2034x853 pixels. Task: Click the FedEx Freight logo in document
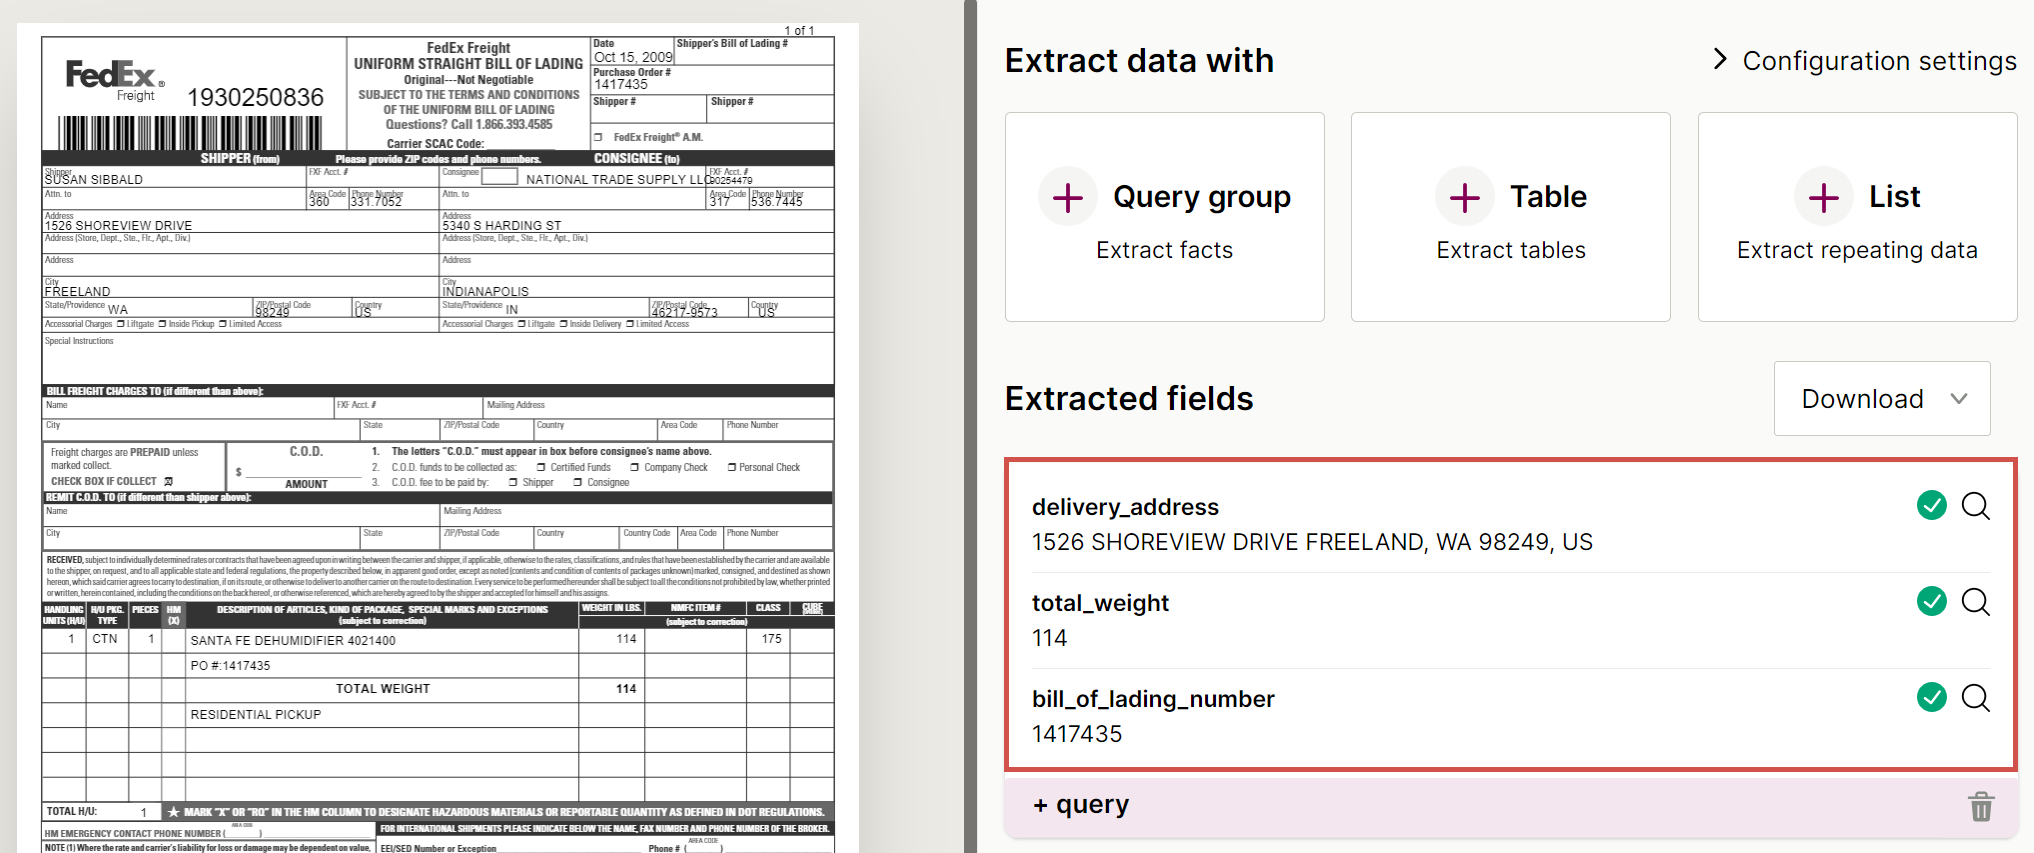click(x=115, y=80)
